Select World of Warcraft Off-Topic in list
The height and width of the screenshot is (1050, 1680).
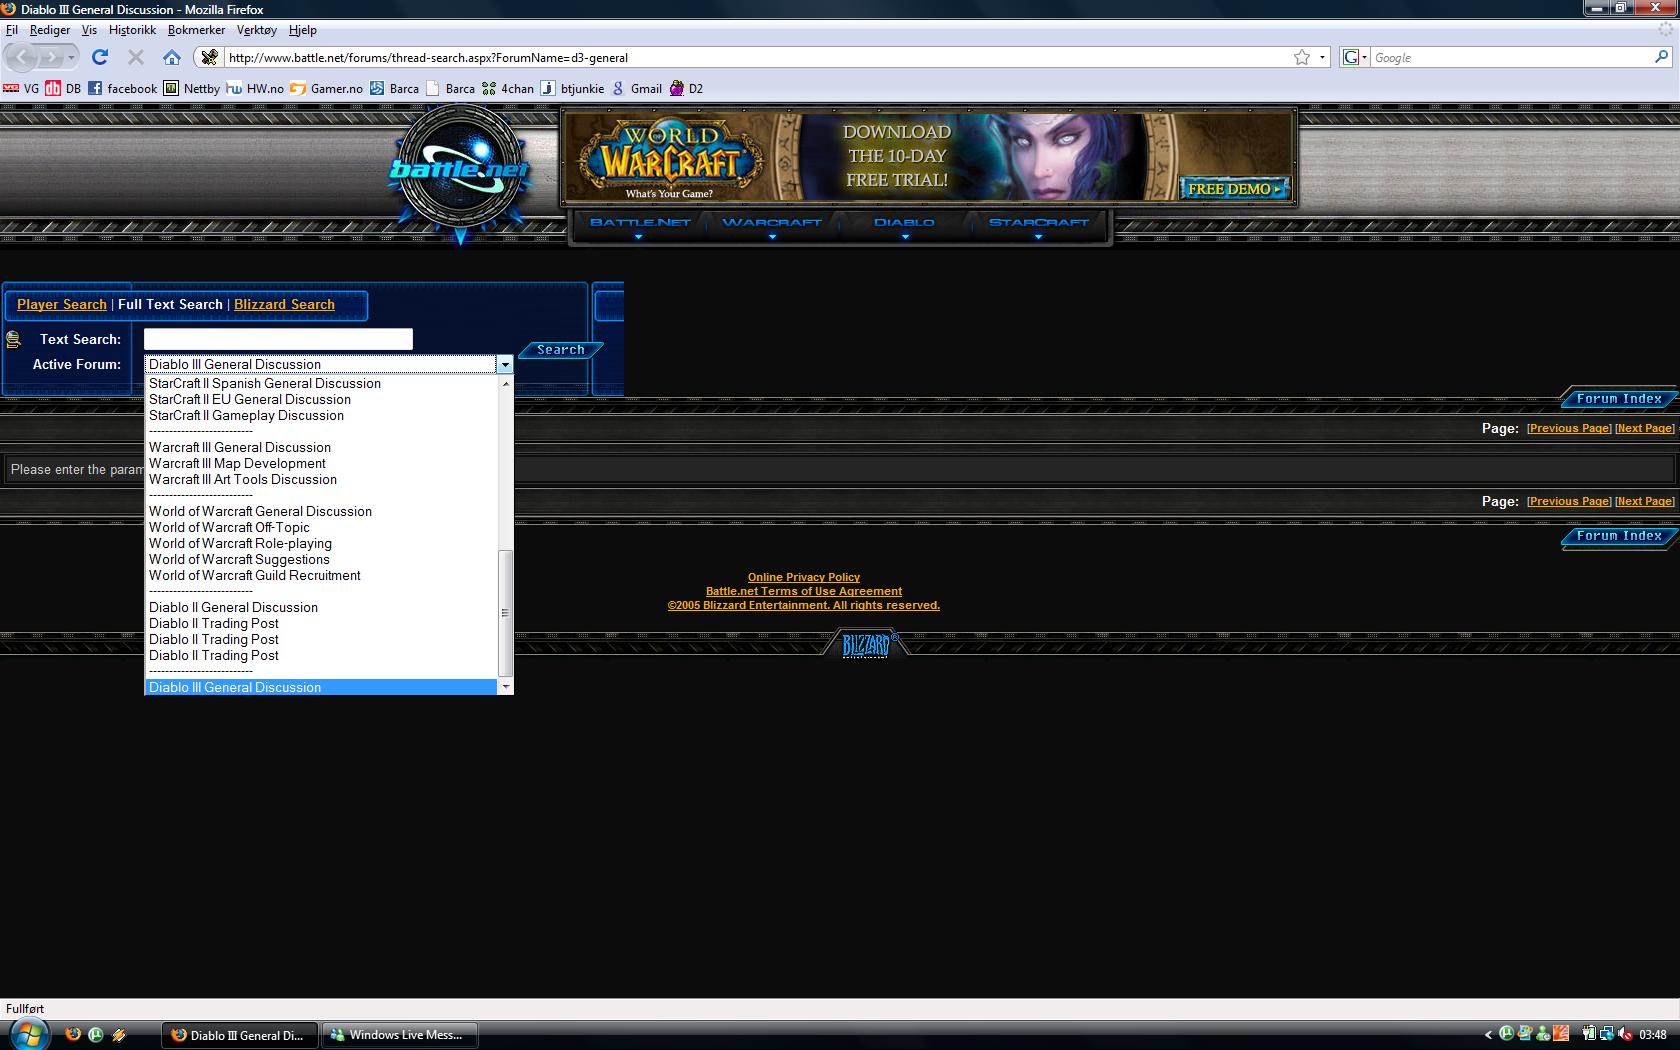coord(320,528)
